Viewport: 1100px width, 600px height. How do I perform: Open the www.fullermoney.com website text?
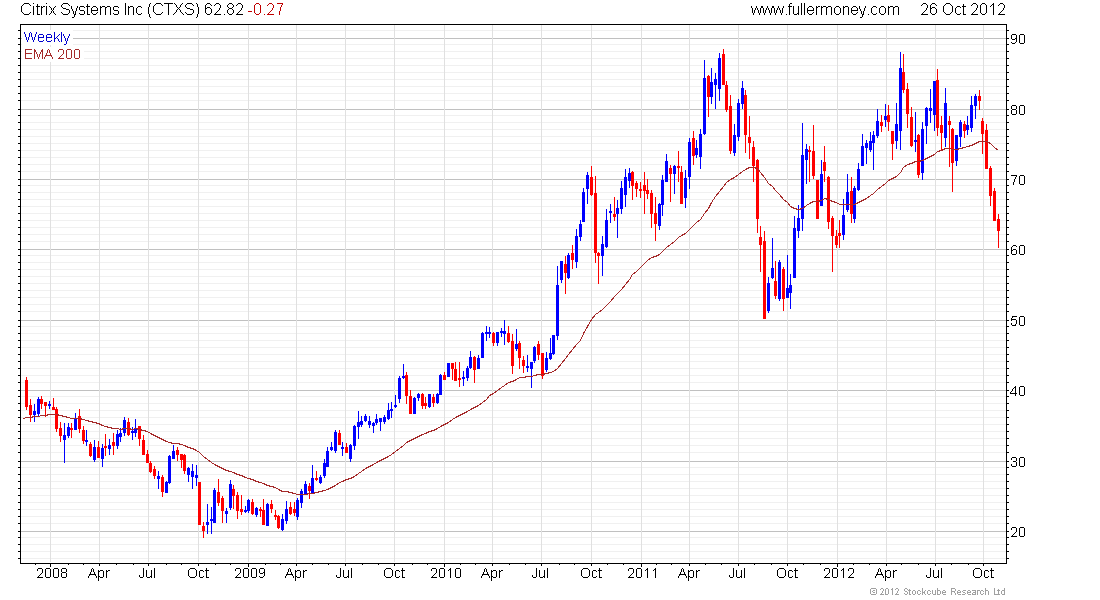pyautogui.click(x=825, y=10)
